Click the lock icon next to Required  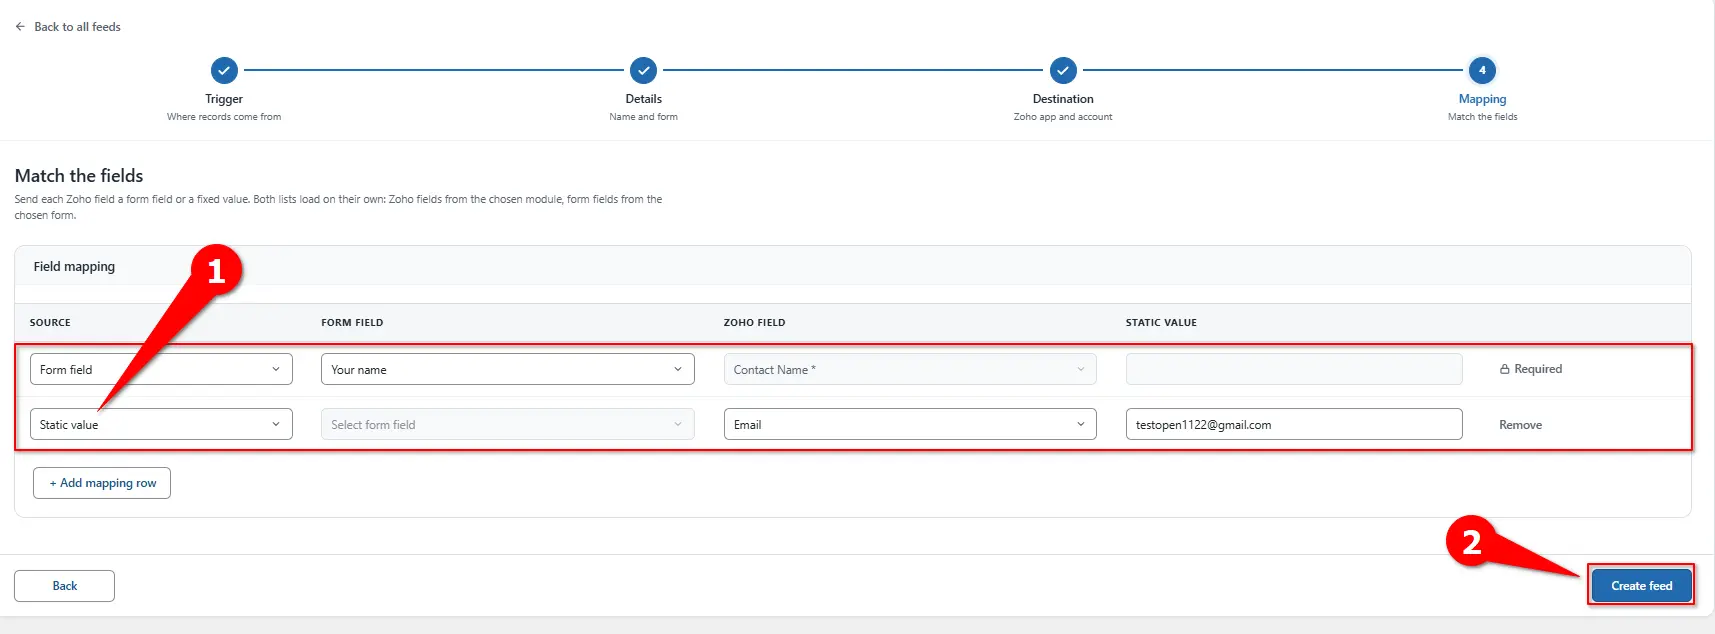tap(1504, 369)
